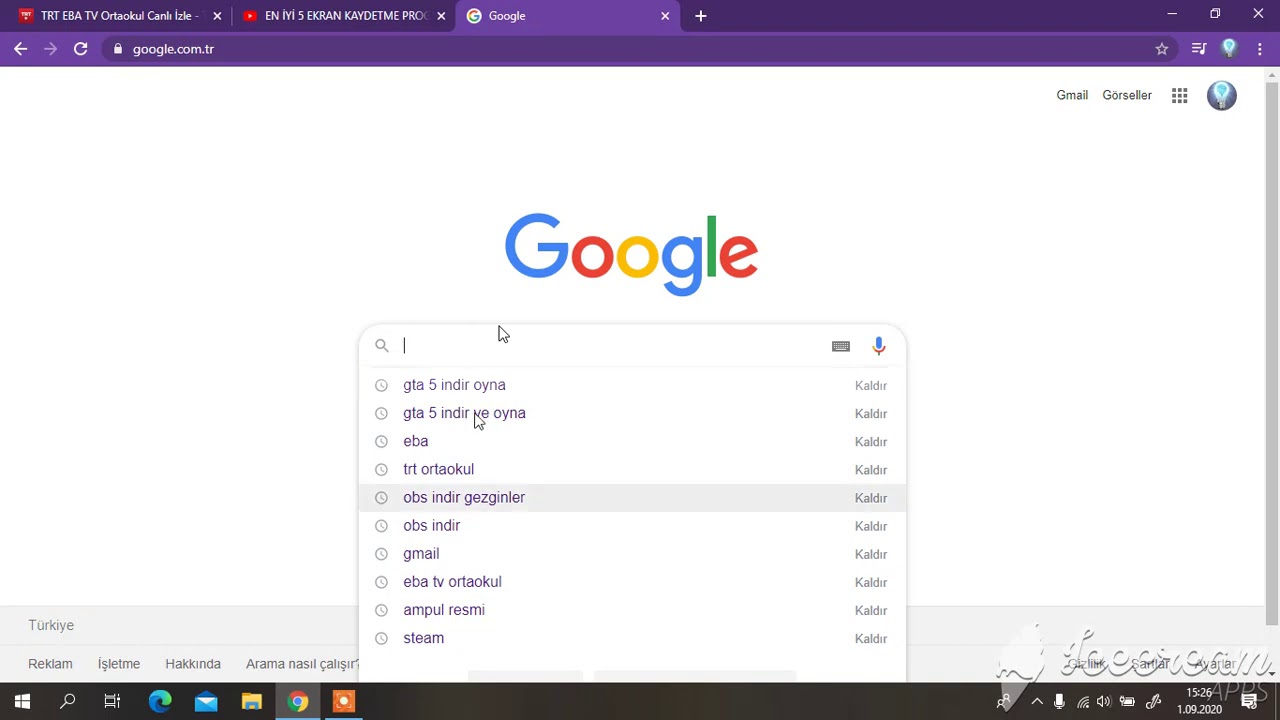Open a new tab with plus button

700,16
